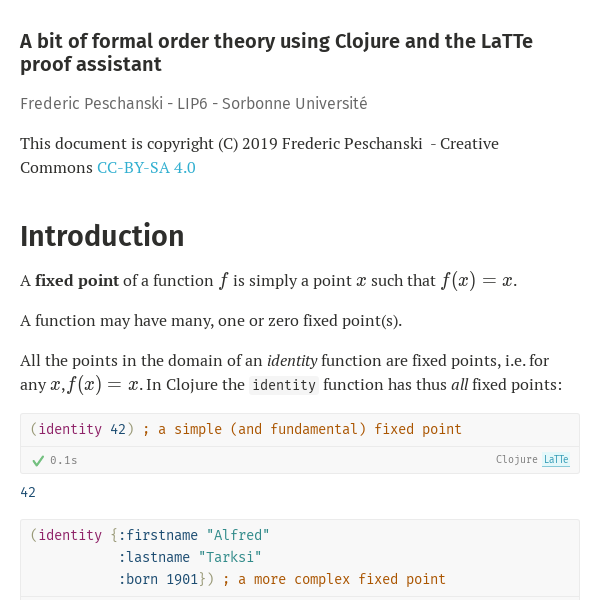Click the italic 'identity' word in paragraph
Screen dimensions: 600x600
292,361
